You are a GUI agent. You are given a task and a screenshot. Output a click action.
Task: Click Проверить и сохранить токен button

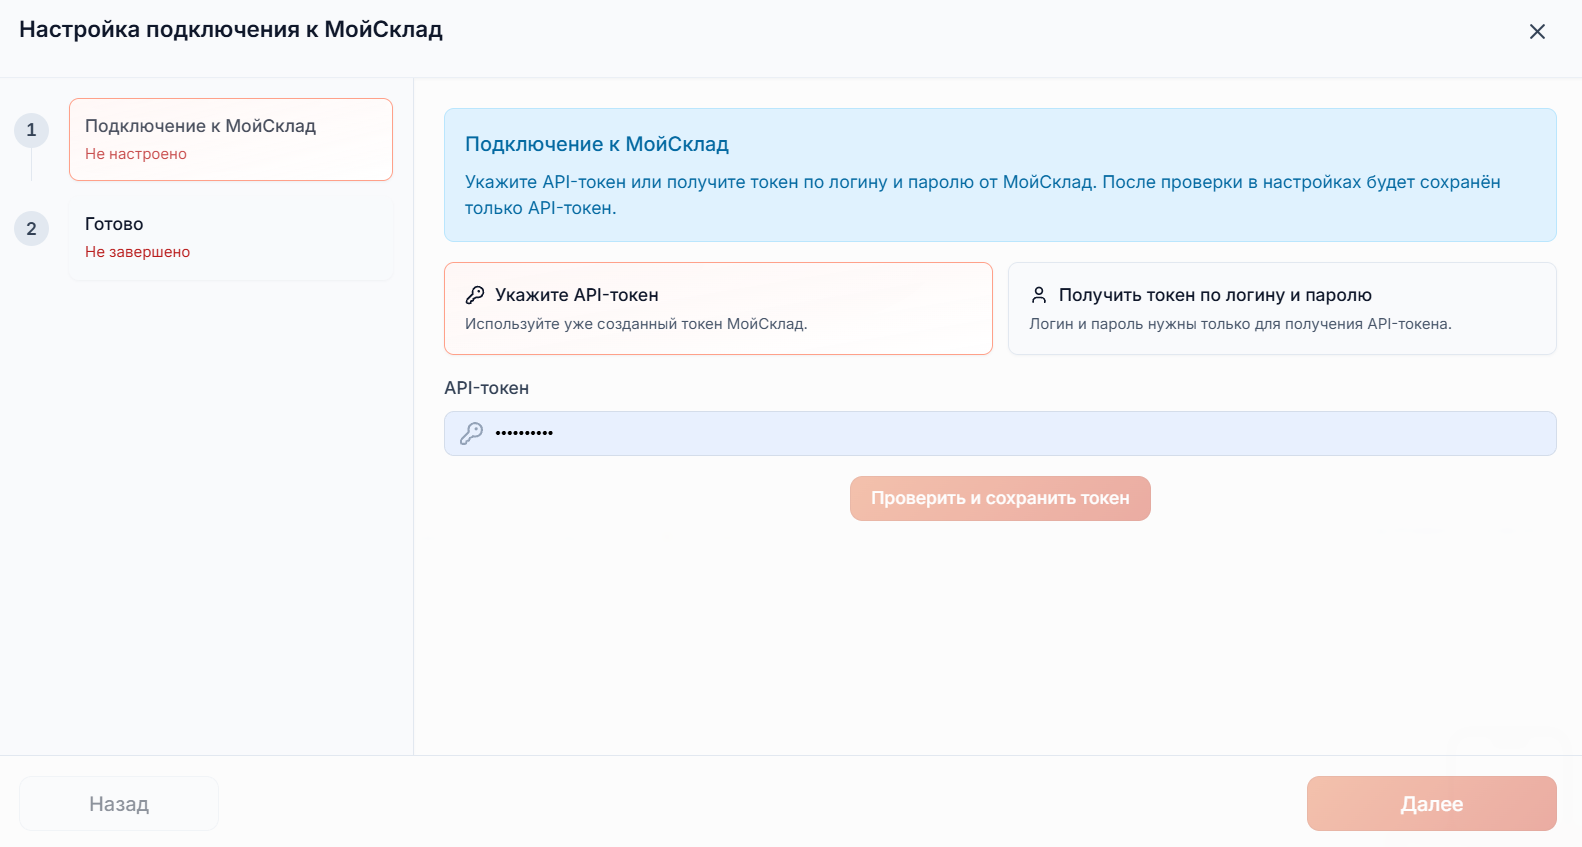tap(1000, 498)
